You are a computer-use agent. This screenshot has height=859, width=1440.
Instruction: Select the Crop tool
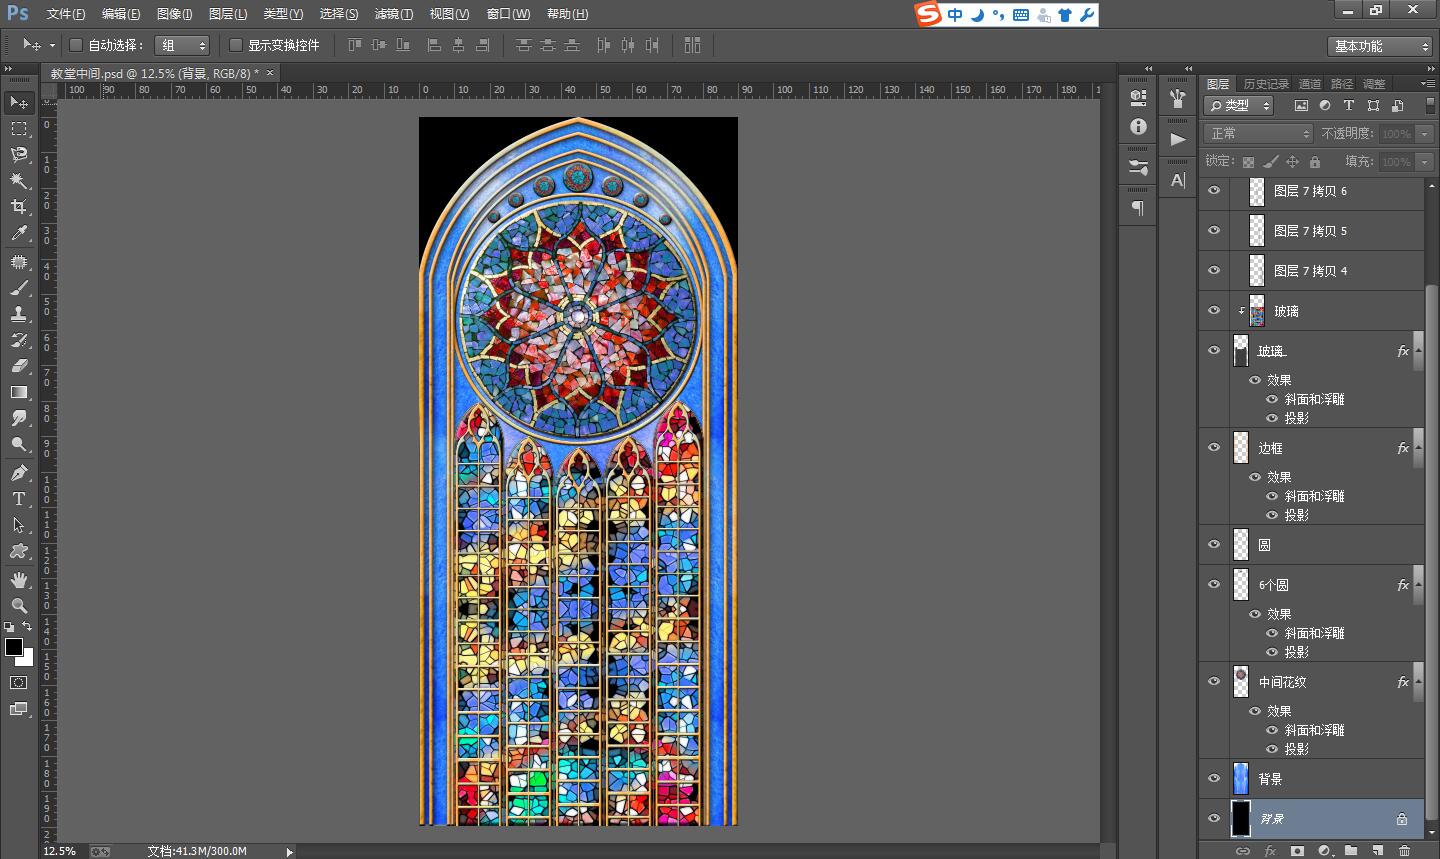pos(19,207)
